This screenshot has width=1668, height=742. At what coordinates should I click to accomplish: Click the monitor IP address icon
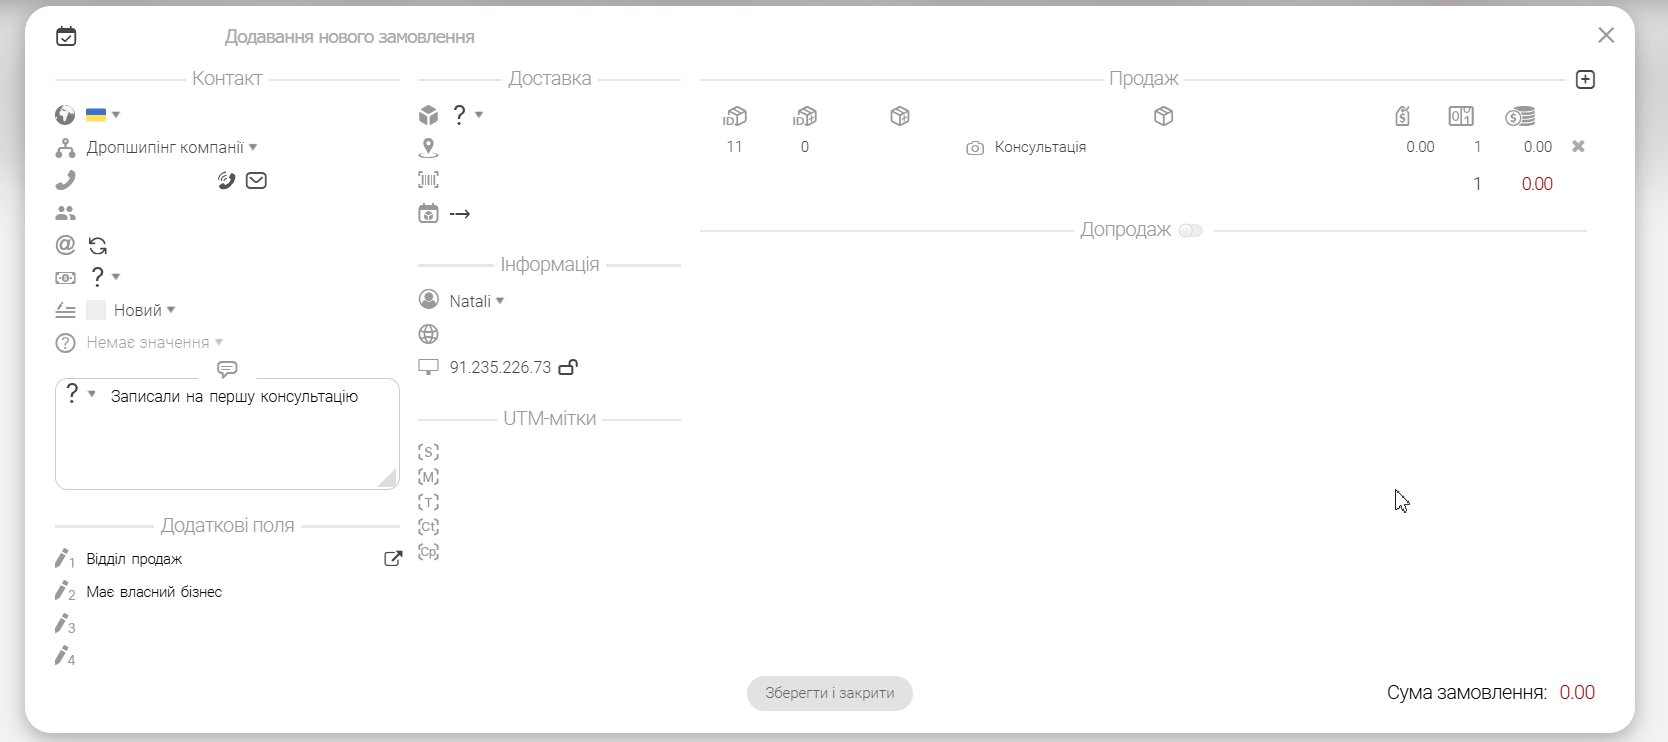(428, 367)
